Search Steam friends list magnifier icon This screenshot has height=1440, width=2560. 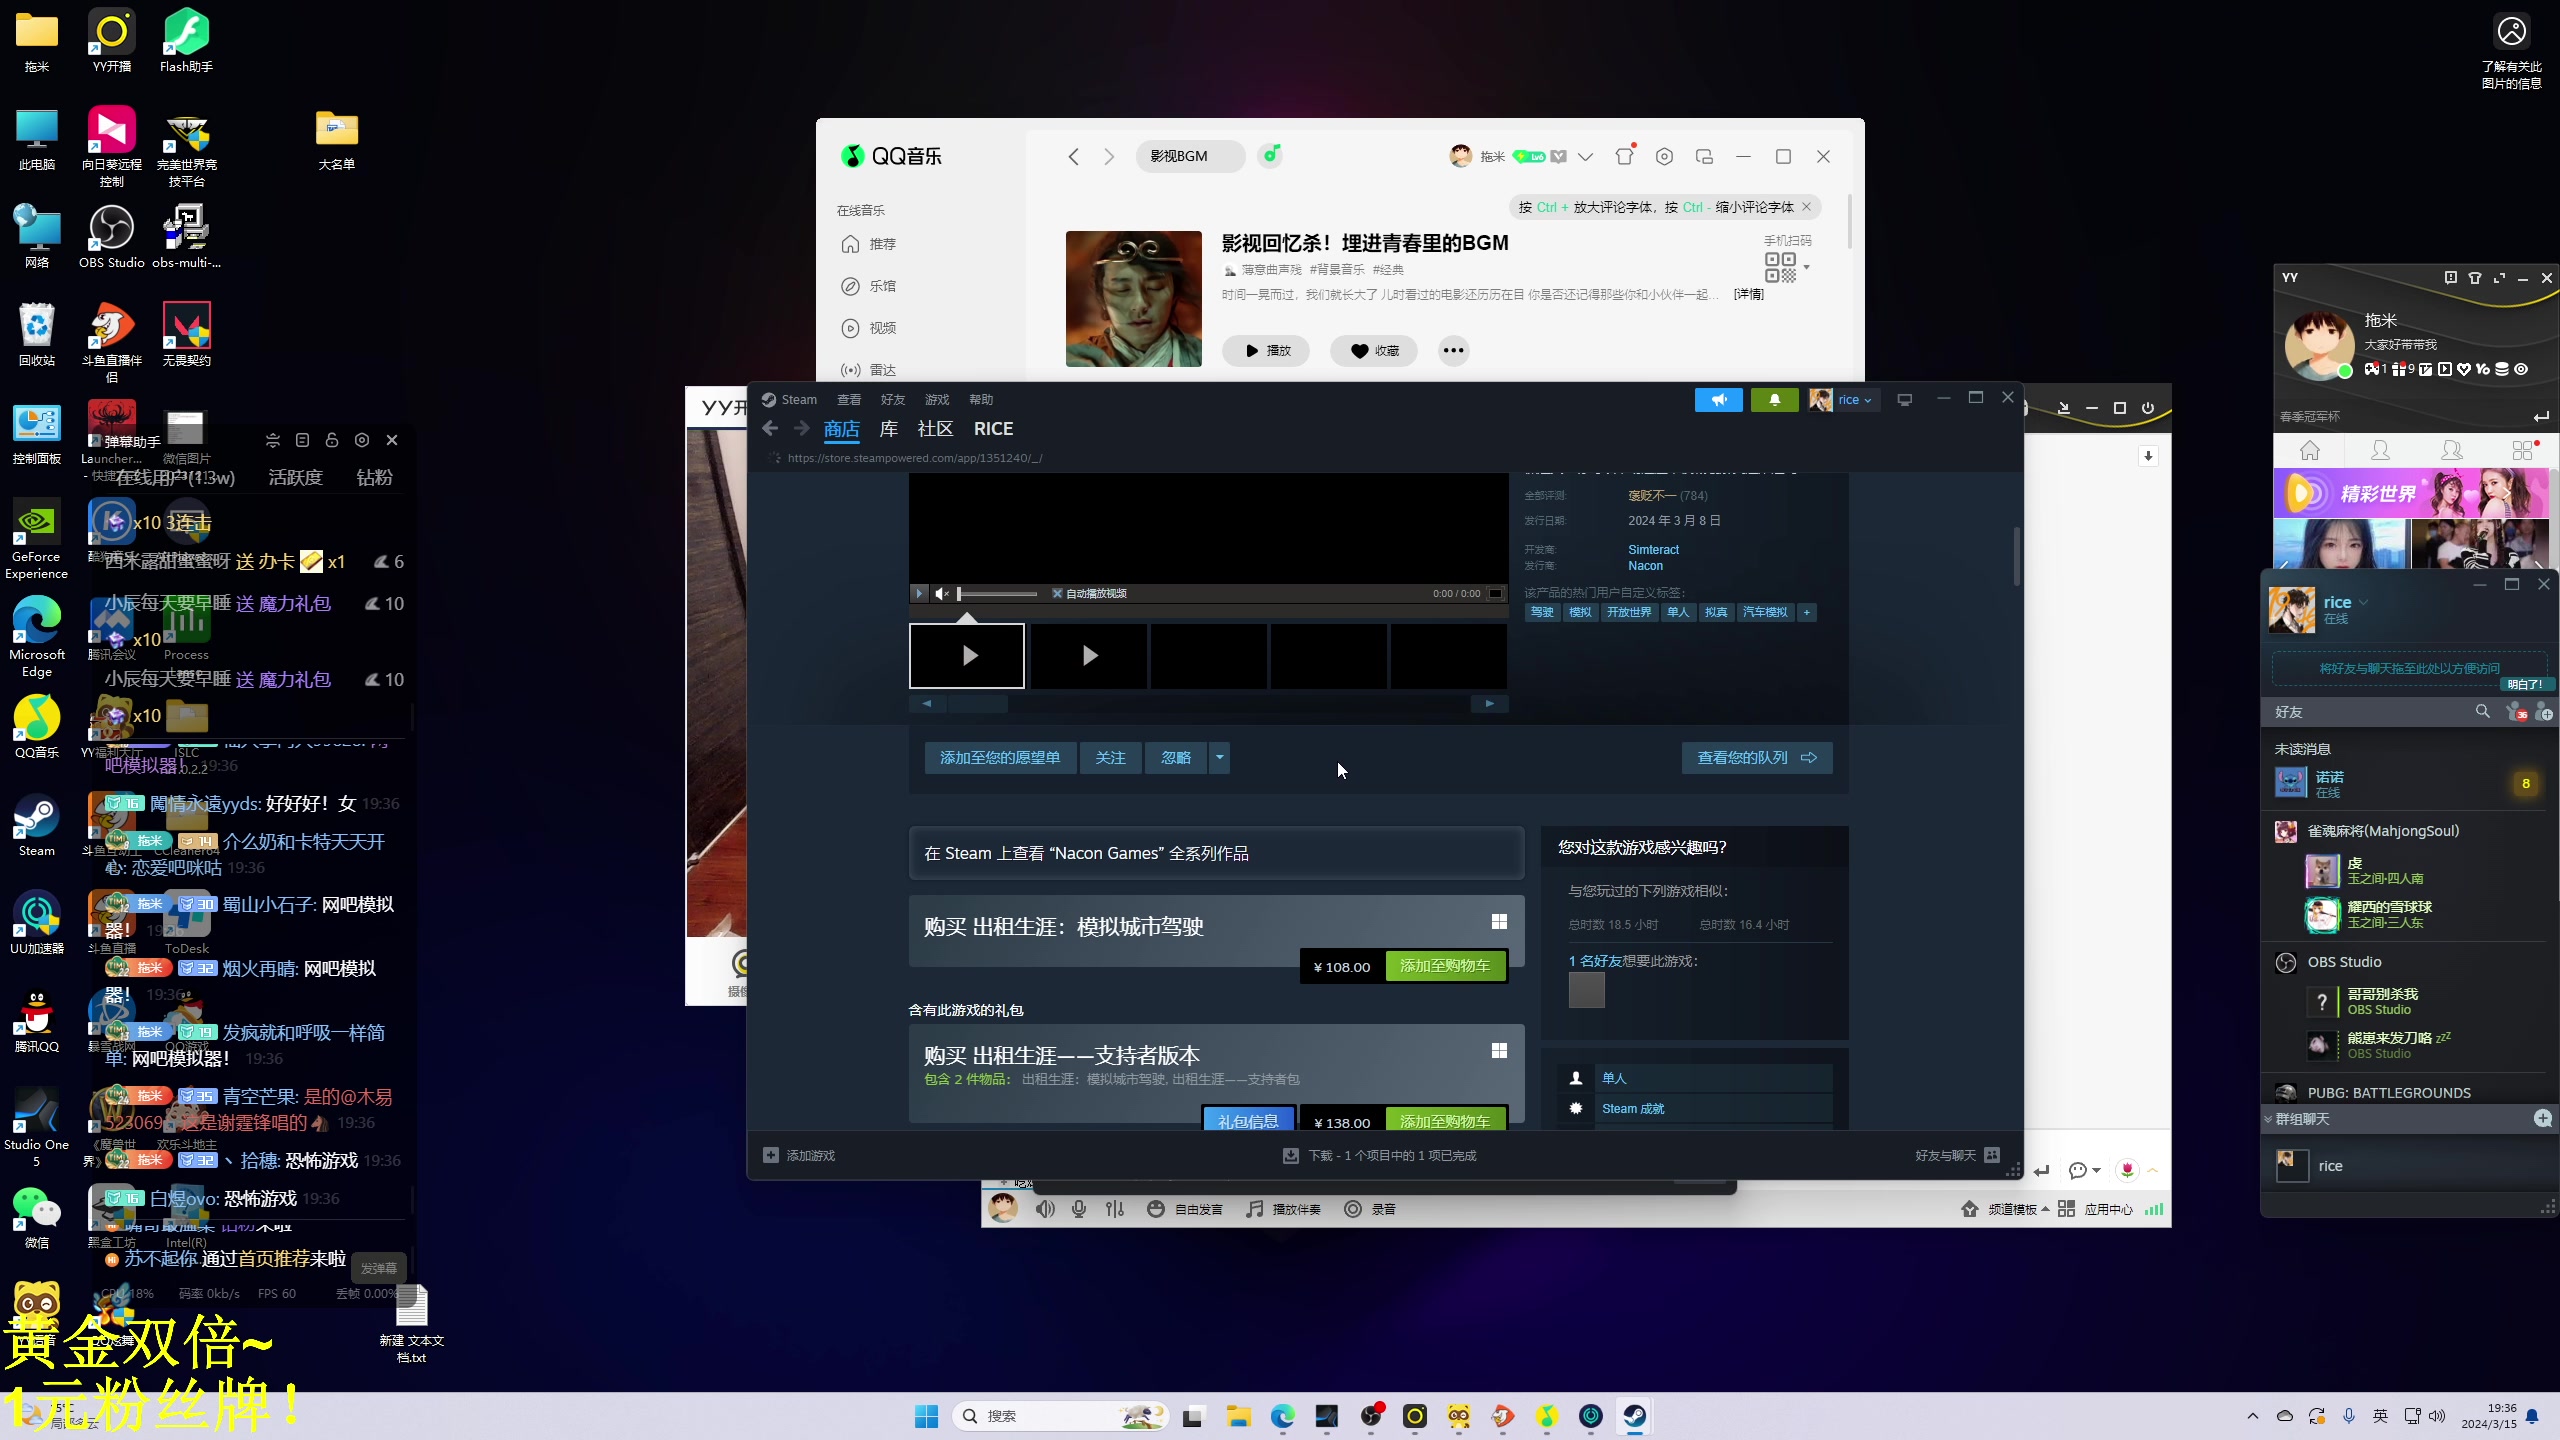2483,711
